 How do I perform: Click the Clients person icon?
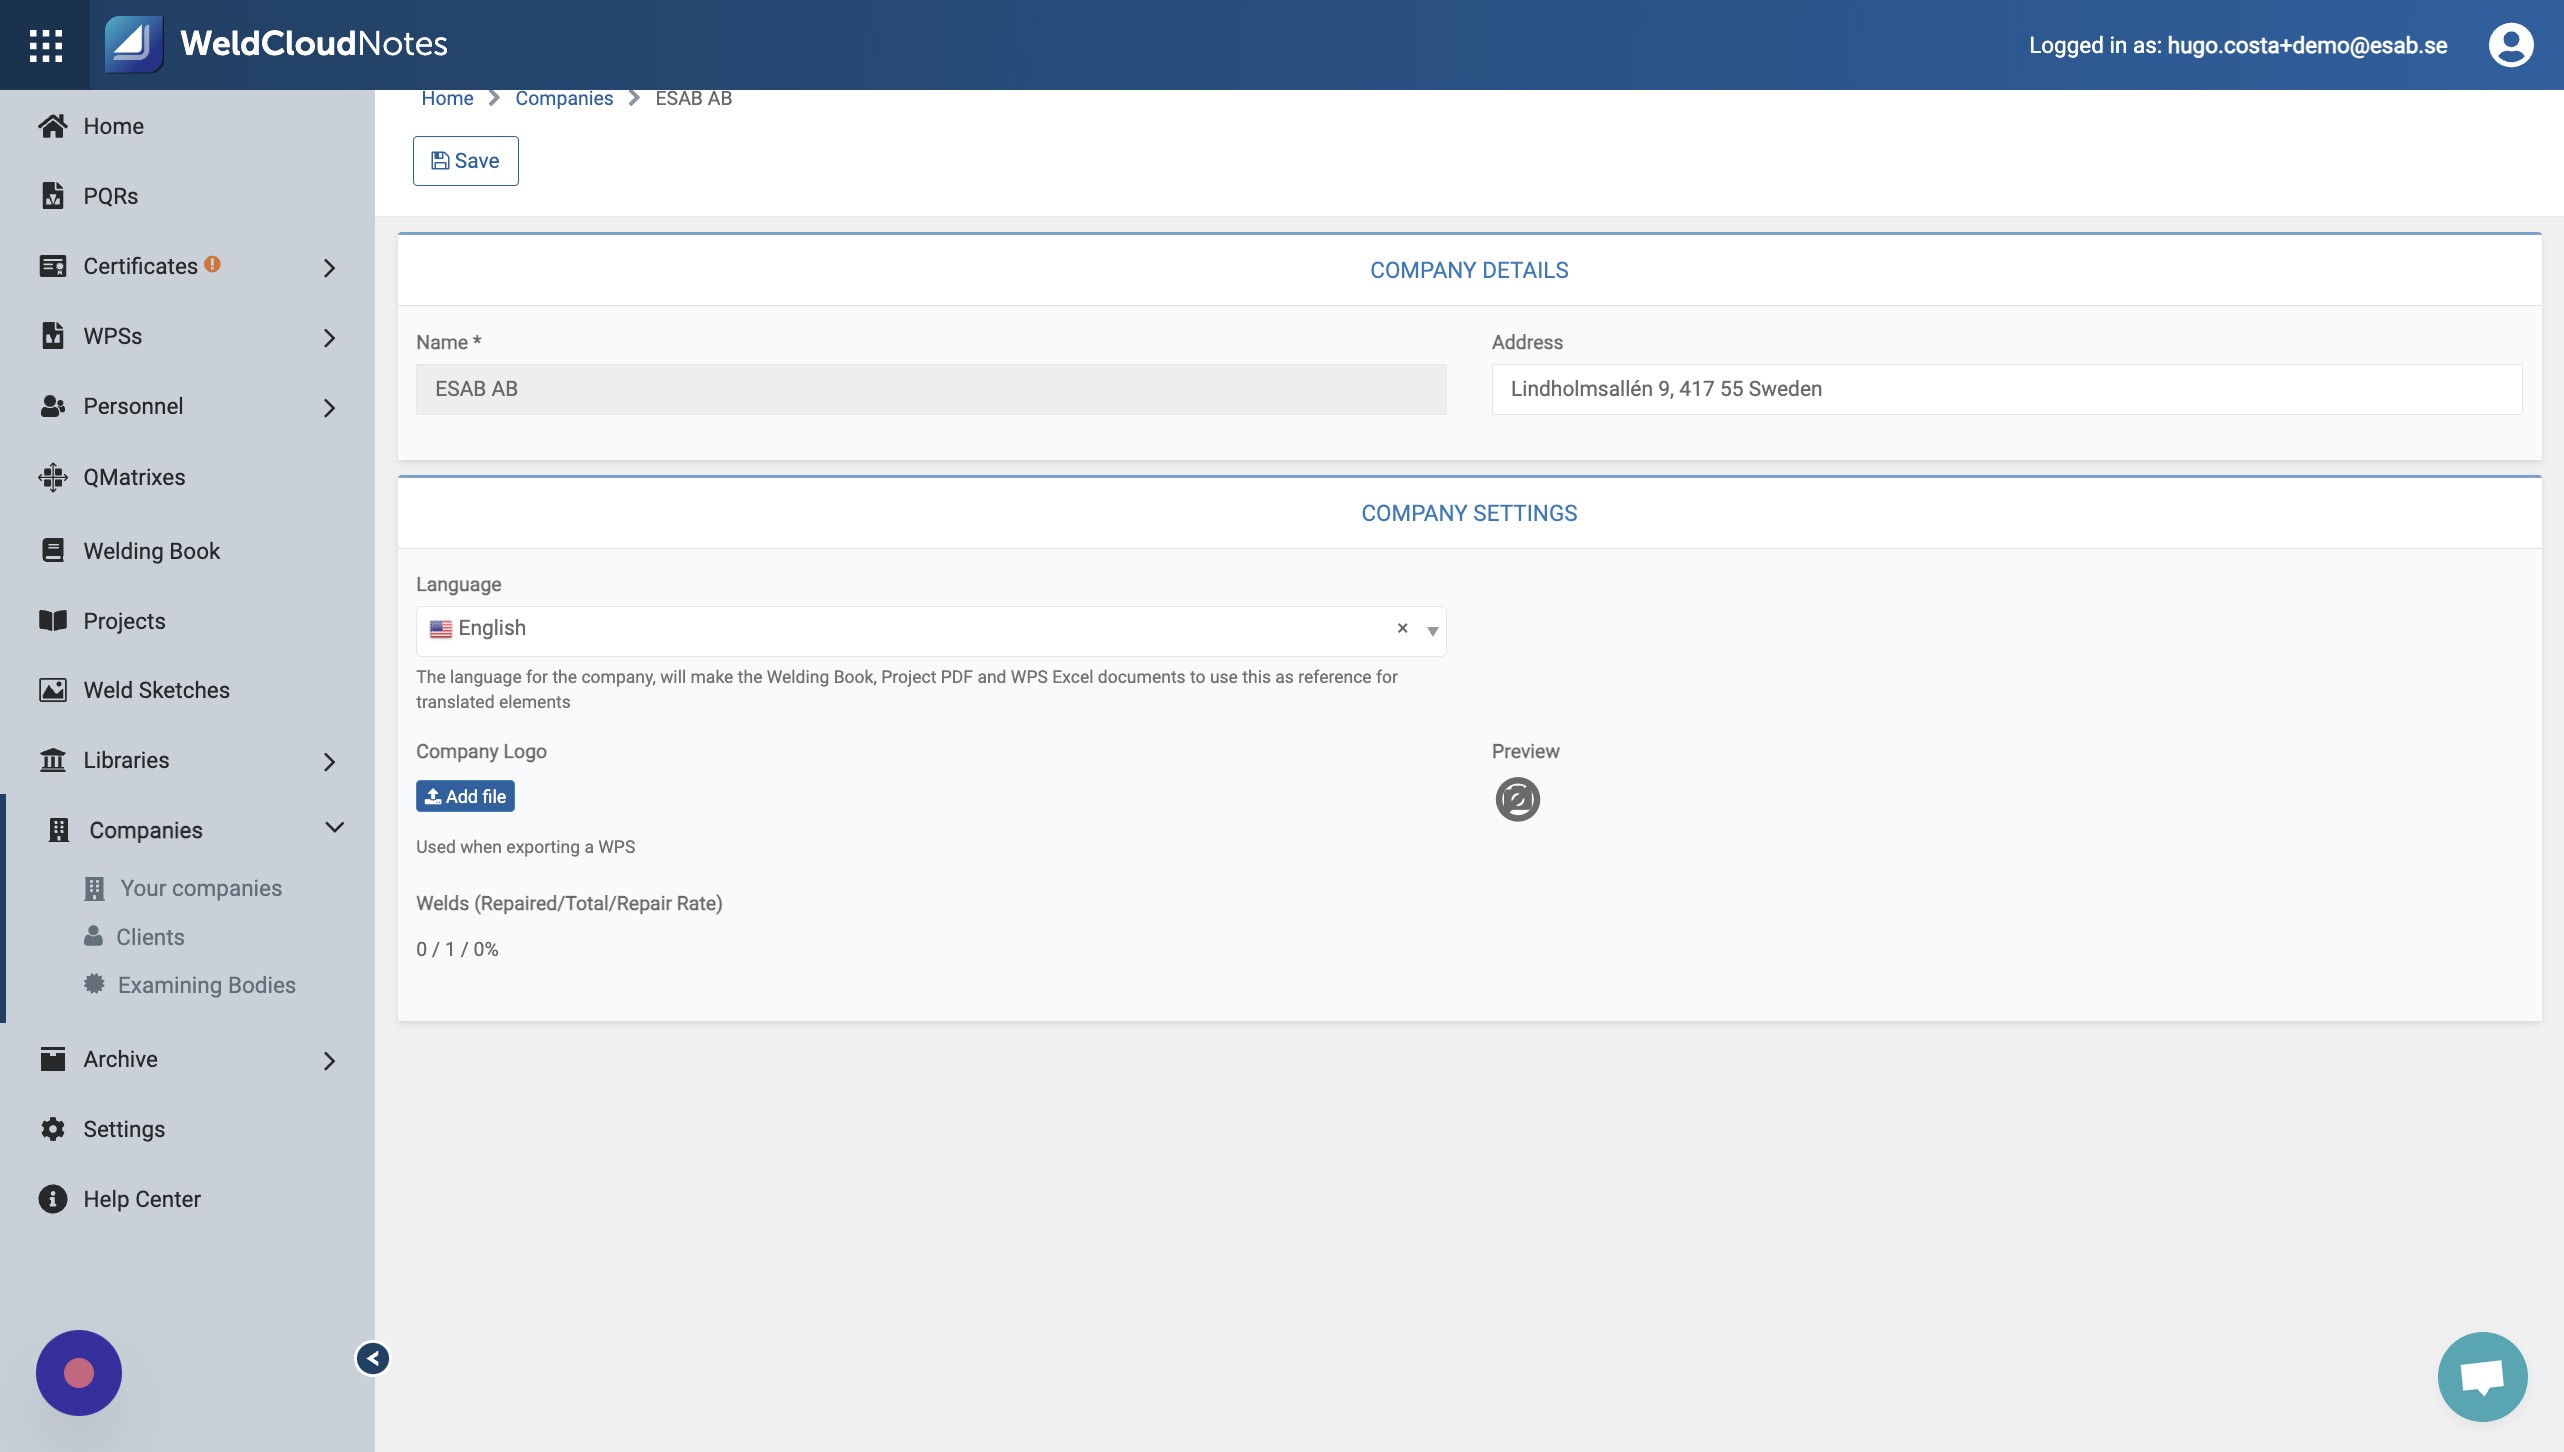(x=93, y=936)
